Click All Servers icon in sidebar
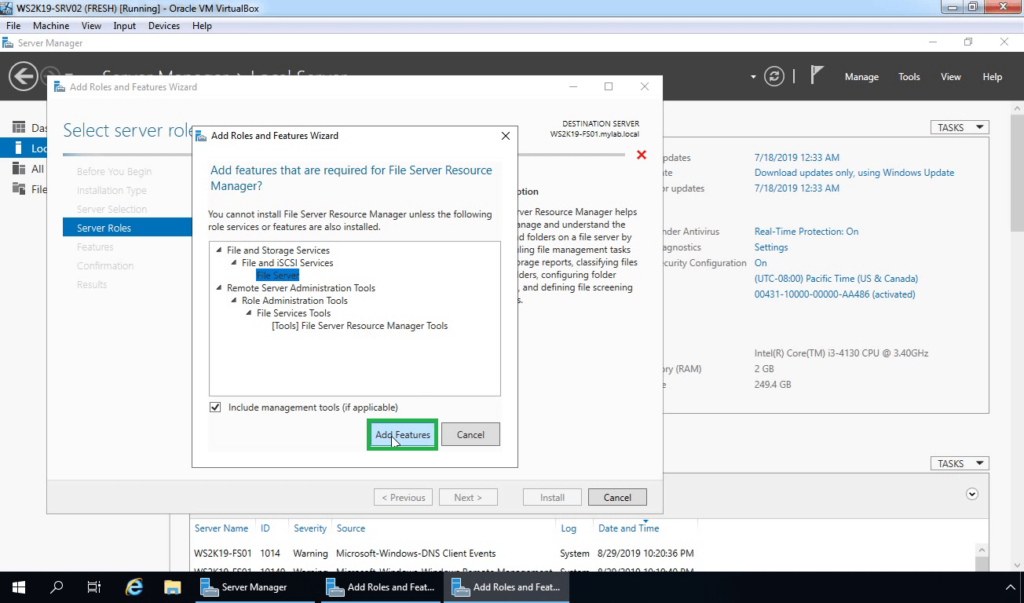 point(19,169)
